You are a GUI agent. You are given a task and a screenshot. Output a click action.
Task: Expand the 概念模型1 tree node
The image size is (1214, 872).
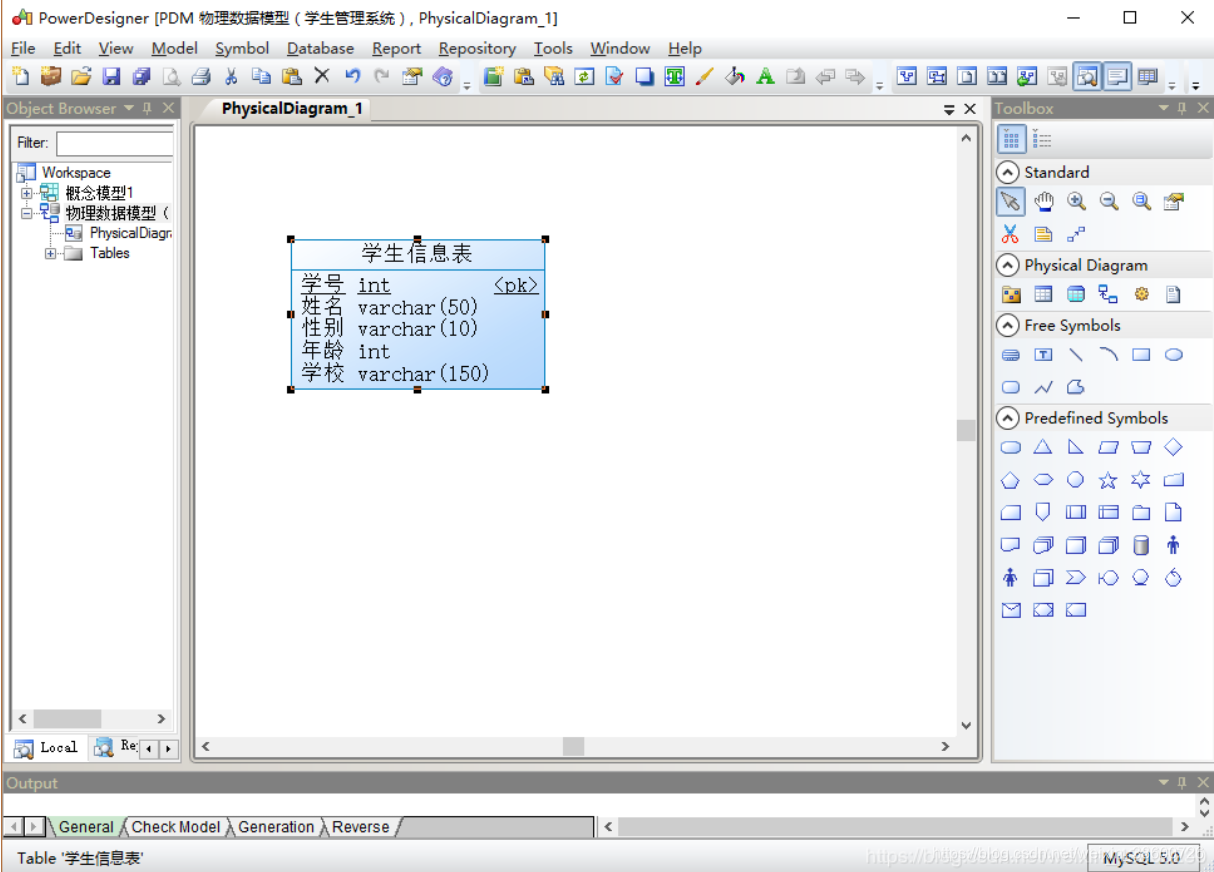click(x=27, y=193)
